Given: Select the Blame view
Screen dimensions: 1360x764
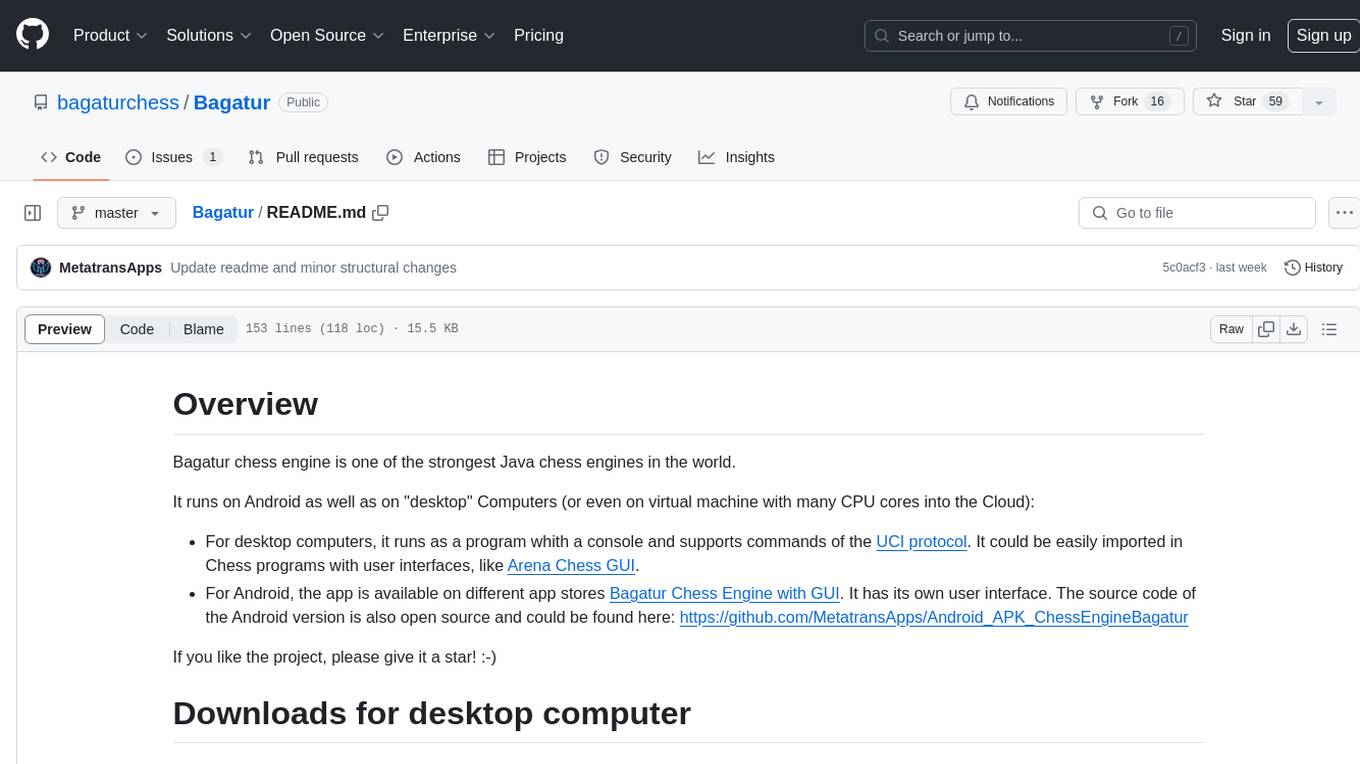Looking at the screenshot, I should pos(203,329).
